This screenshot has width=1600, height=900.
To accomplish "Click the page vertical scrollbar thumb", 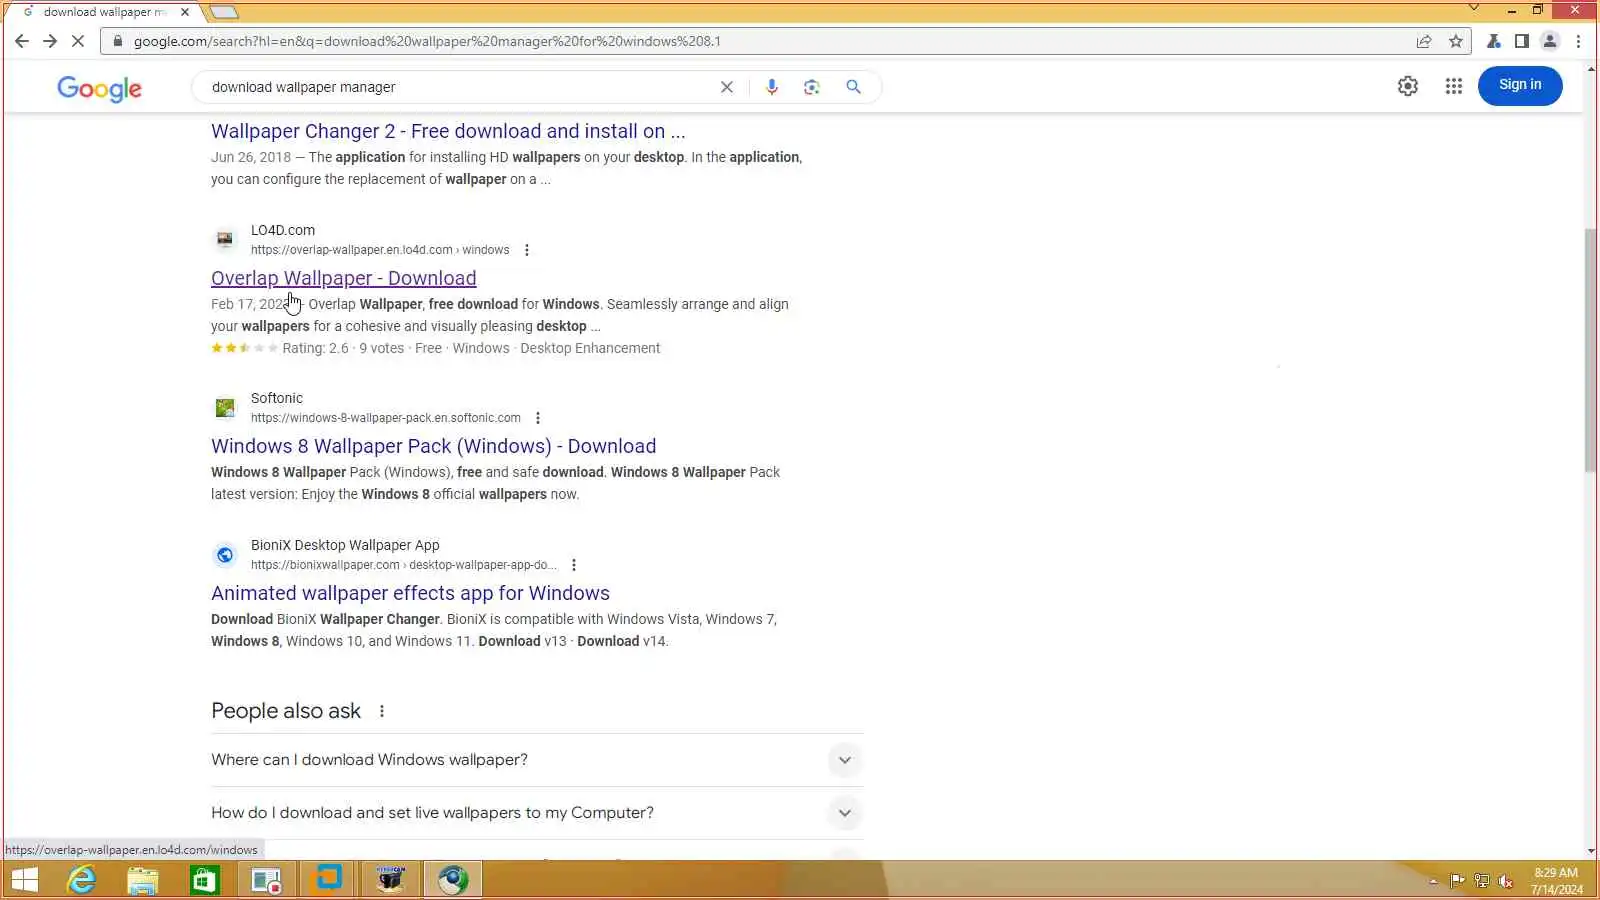I will 1591,350.
